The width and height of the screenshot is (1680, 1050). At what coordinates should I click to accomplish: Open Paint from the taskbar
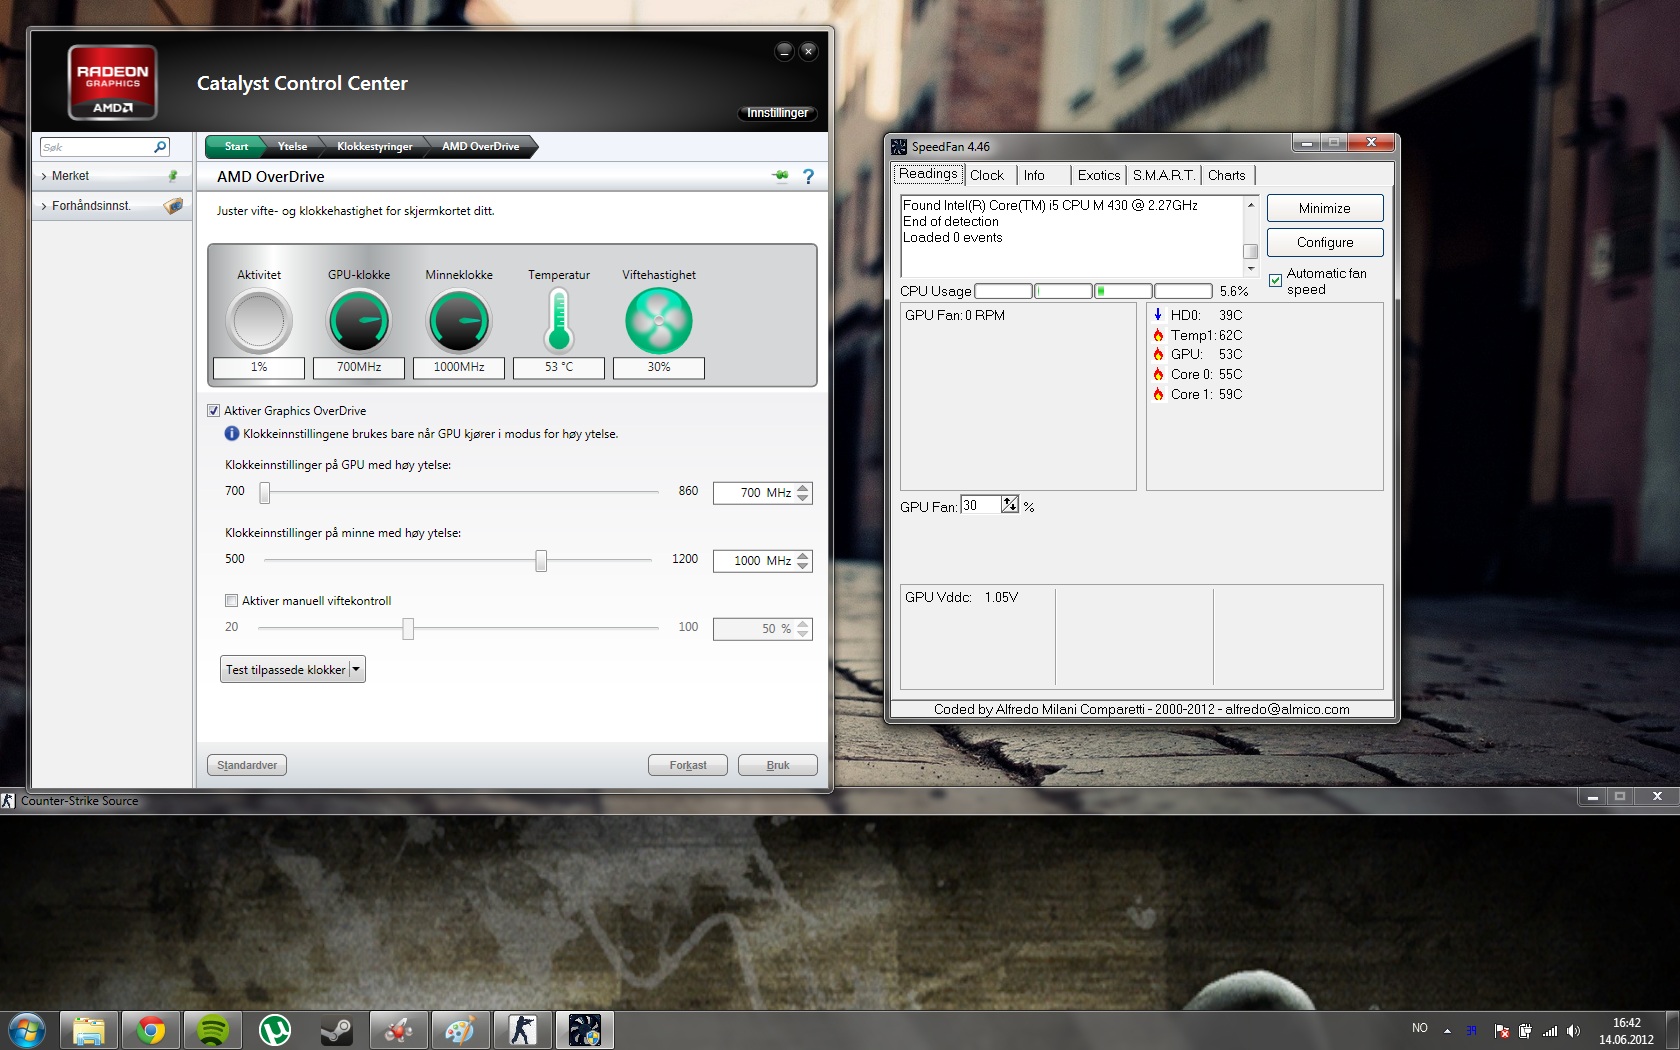pos(461,1030)
